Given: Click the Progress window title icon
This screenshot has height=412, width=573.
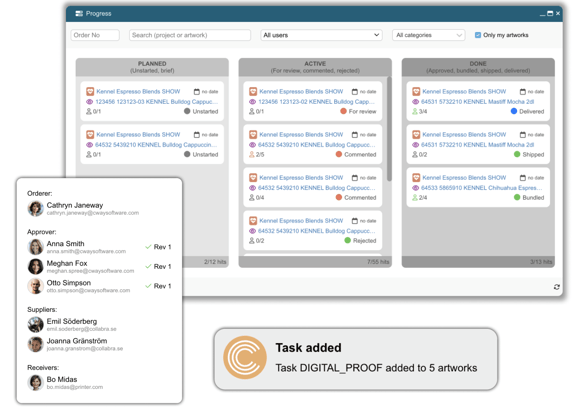Looking at the screenshot, I should pos(79,14).
